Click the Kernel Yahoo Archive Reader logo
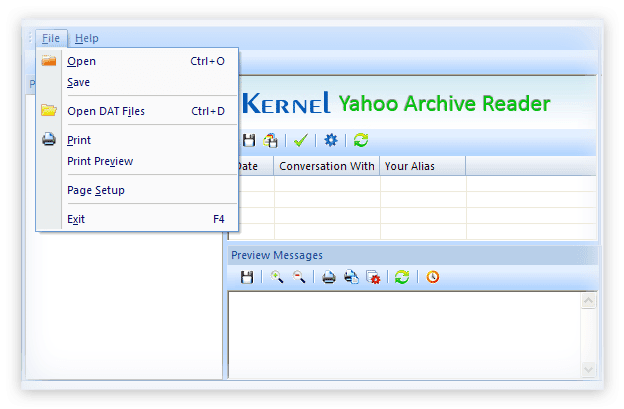This screenshot has height=409, width=624. point(396,103)
